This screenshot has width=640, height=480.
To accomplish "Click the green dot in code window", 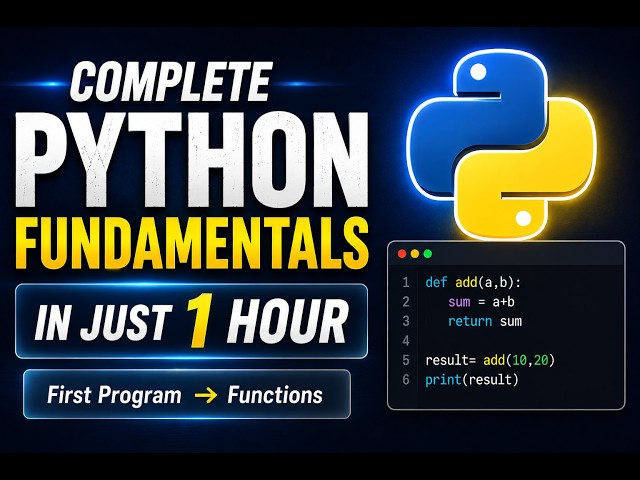I will tap(428, 254).
